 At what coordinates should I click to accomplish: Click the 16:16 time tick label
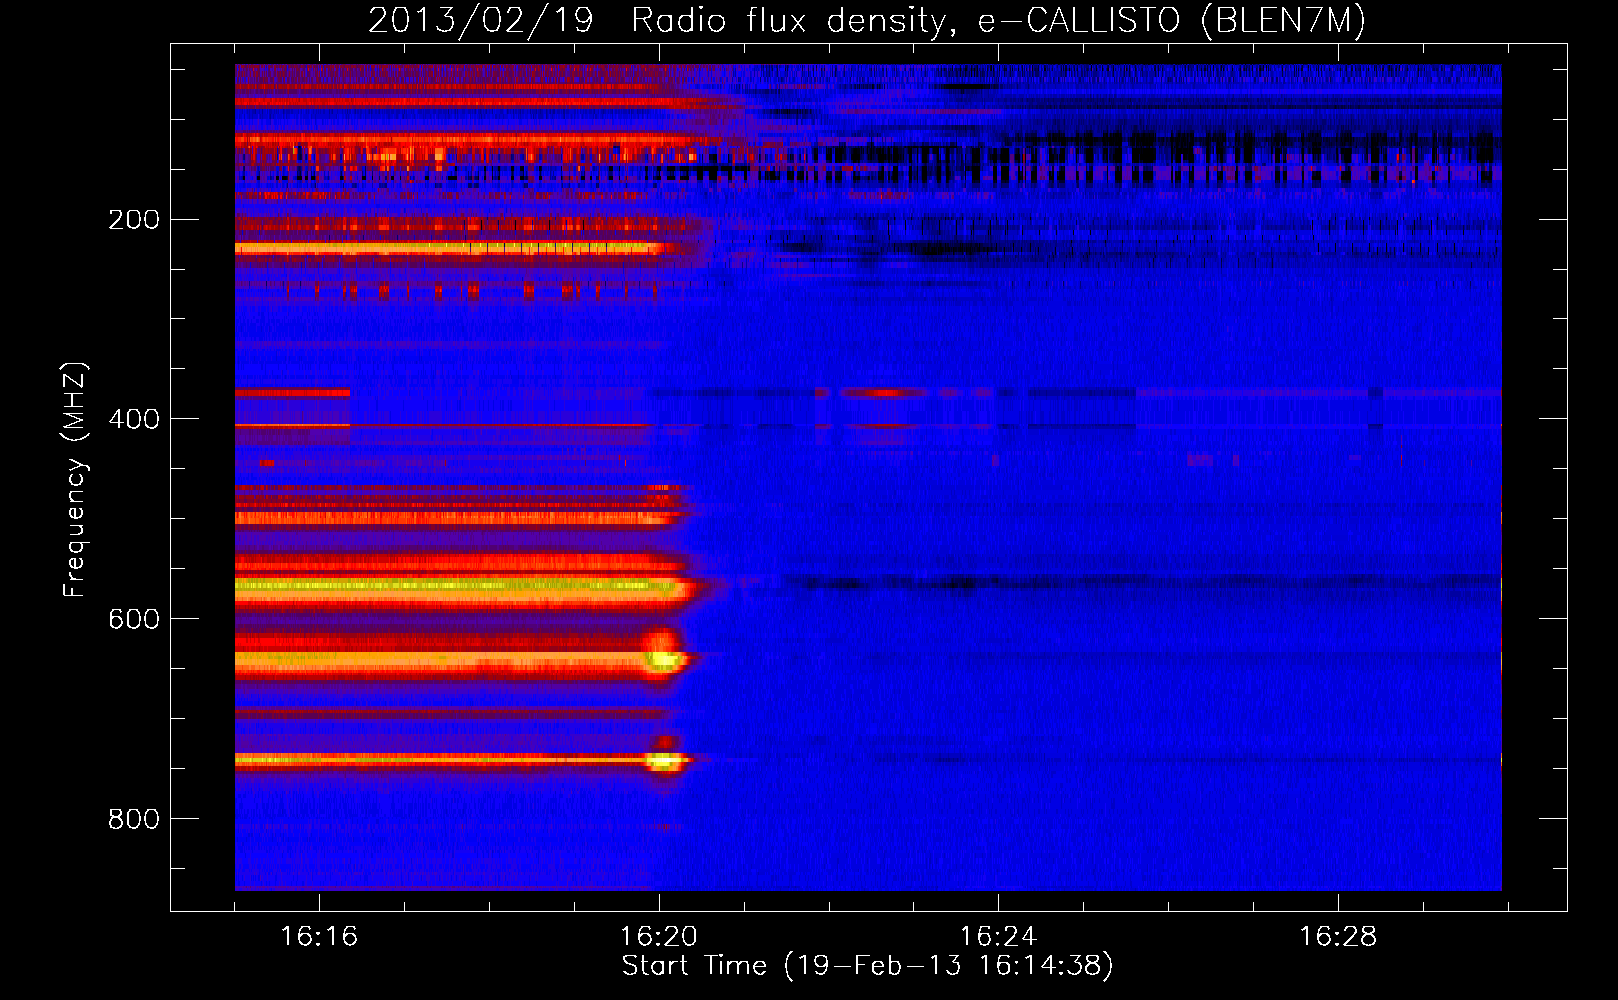coord(319,936)
